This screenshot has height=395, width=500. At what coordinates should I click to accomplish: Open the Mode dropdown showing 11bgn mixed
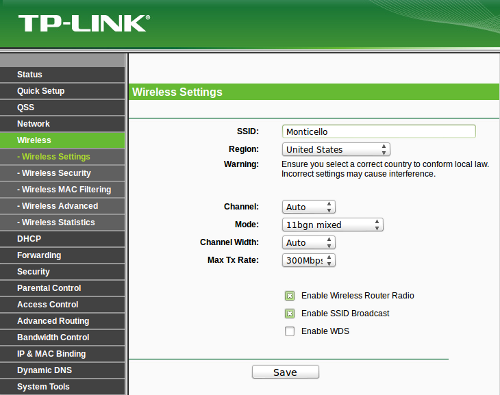(x=333, y=225)
